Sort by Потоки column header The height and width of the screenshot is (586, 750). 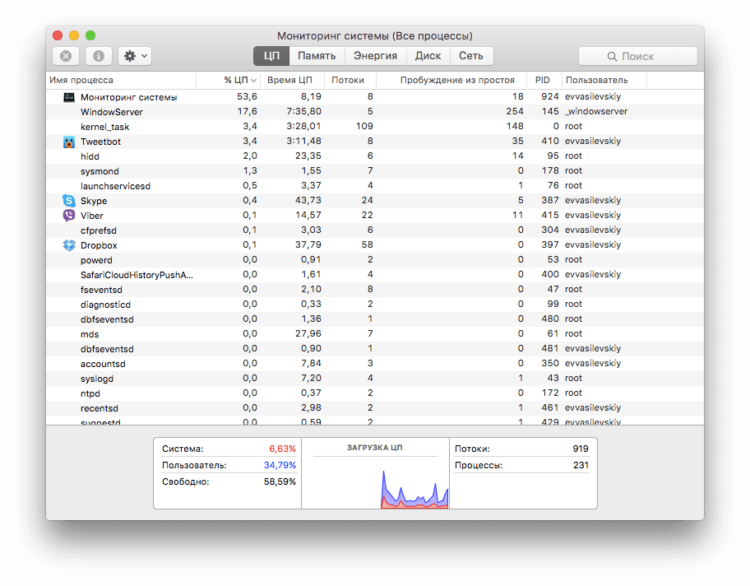pos(348,80)
